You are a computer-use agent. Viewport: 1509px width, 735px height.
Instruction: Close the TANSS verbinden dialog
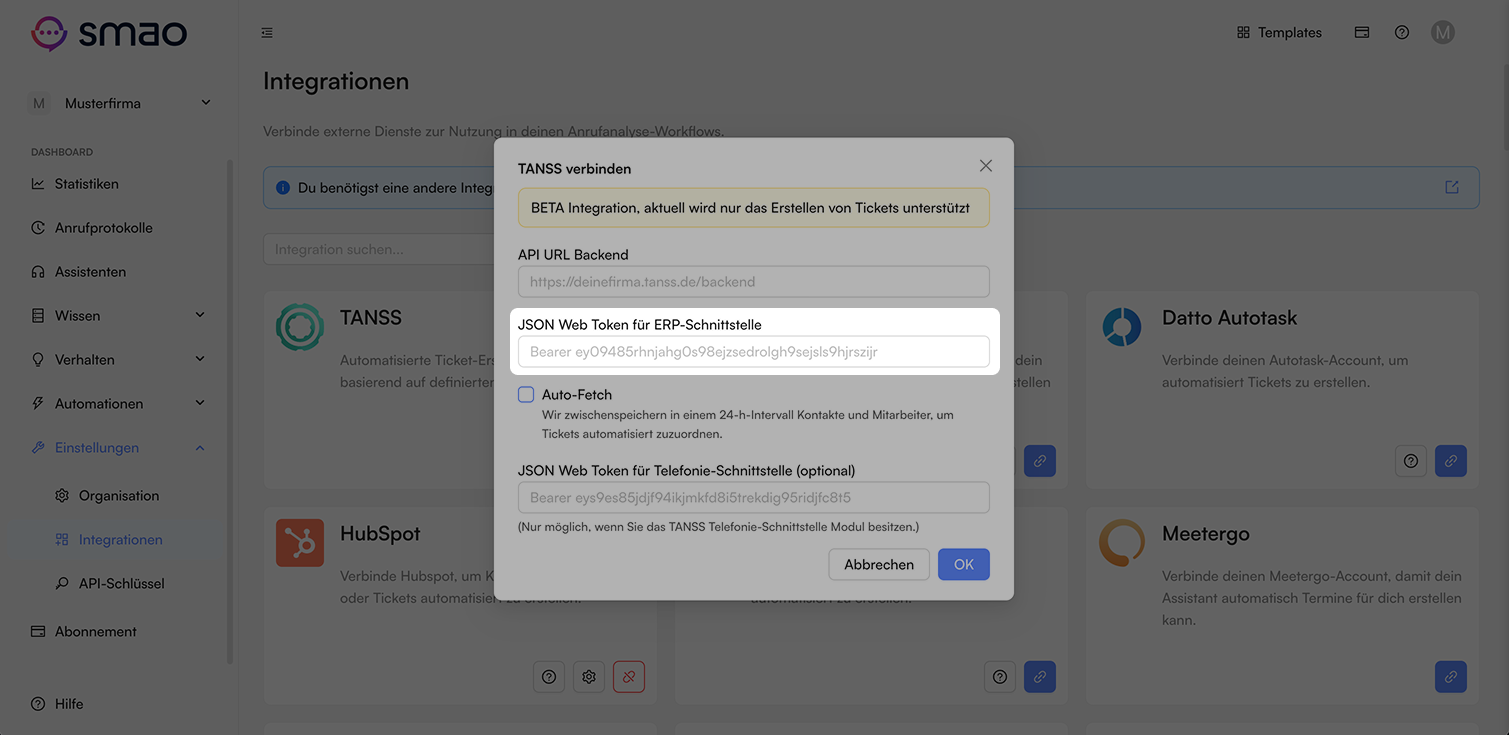click(986, 166)
